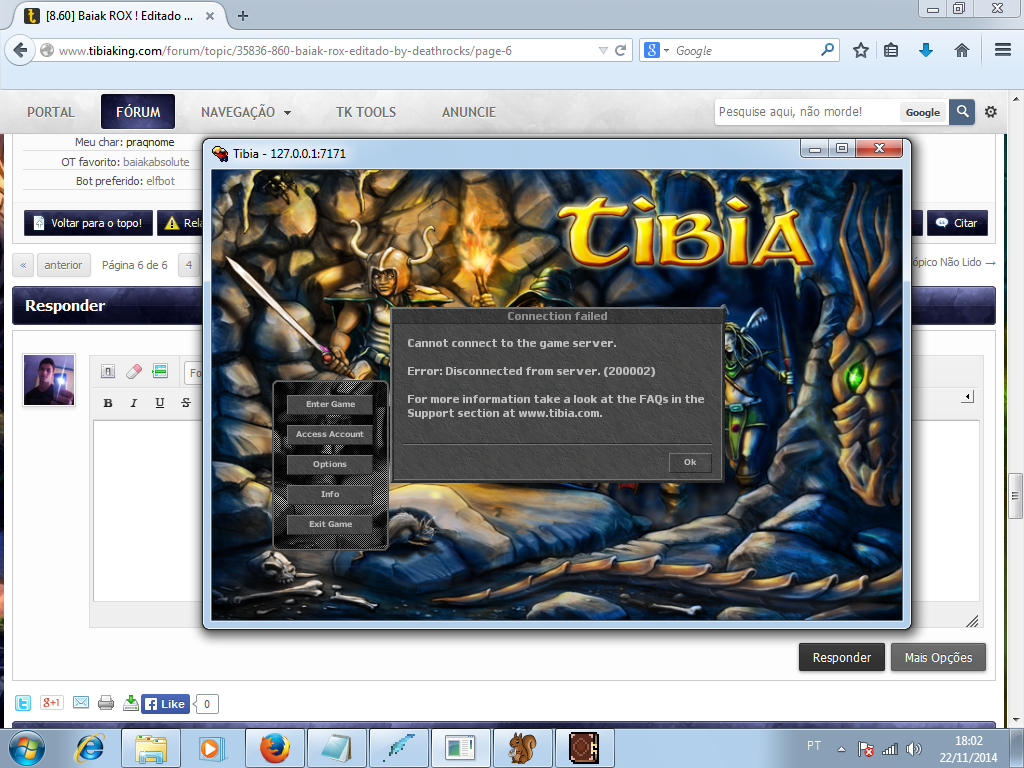Open PORTAL navigation item
Image resolution: width=1024 pixels, height=768 pixels.
51,112
